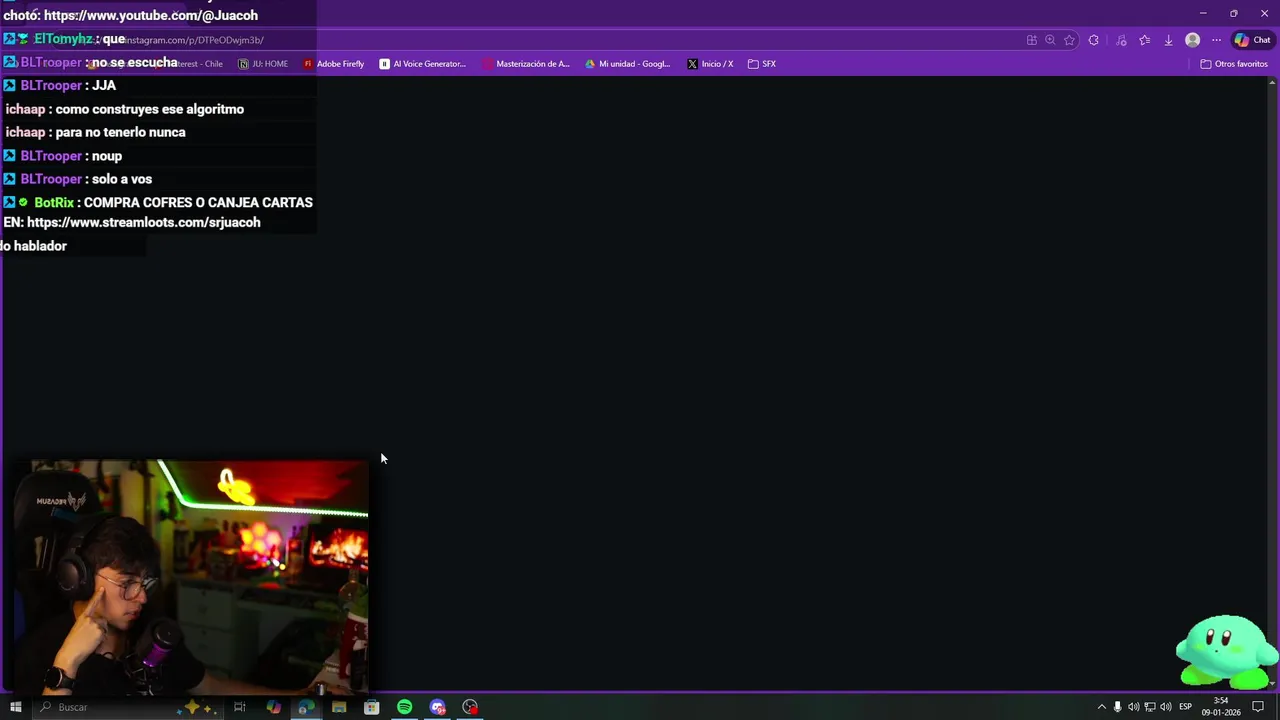The width and height of the screenshot is (1280, 720).
Task: Open the Favorites list icon
Action: pos(1145,40)
